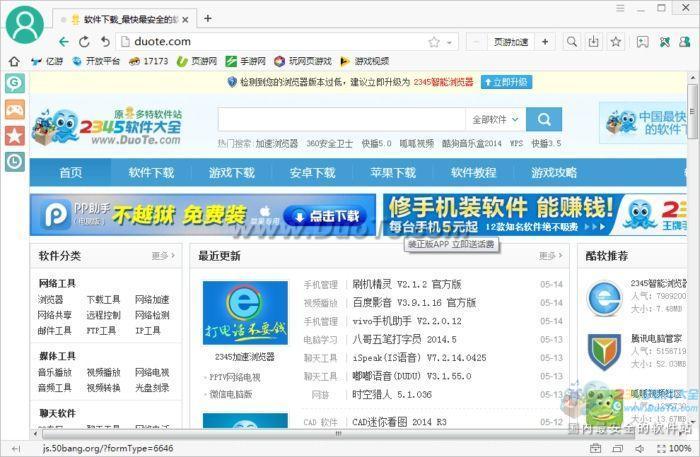Image resolution: width=700 pixels, height=457 pixels.
Task: Open the downloads icon in toolbar
Action: tap(593, 42)
